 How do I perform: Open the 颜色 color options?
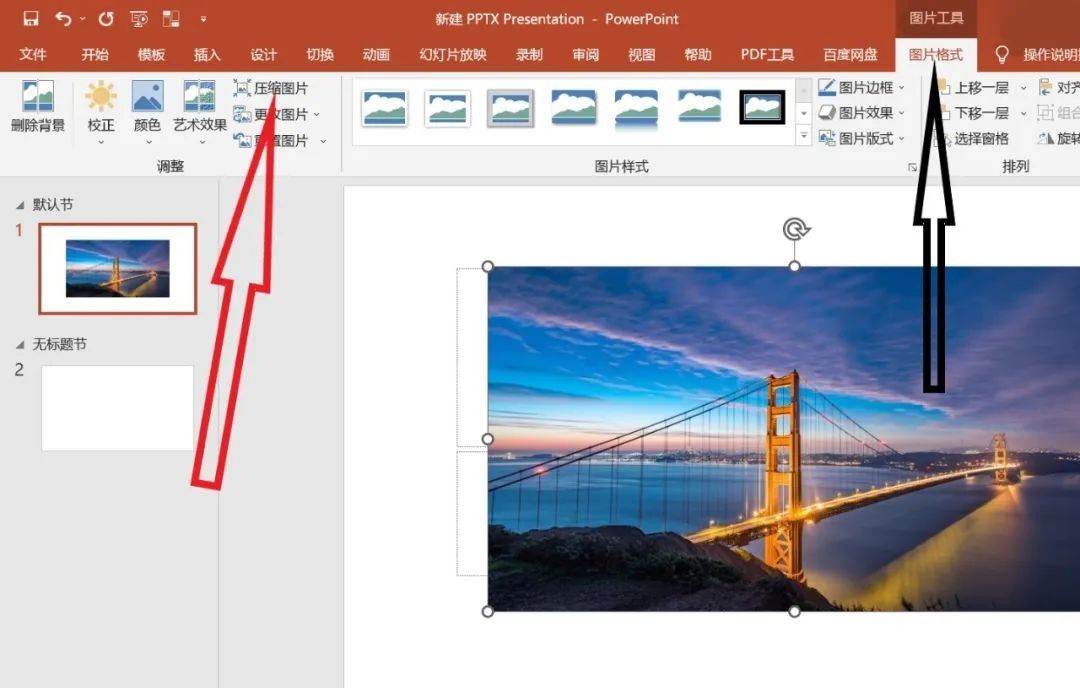[x=147, y=112]
